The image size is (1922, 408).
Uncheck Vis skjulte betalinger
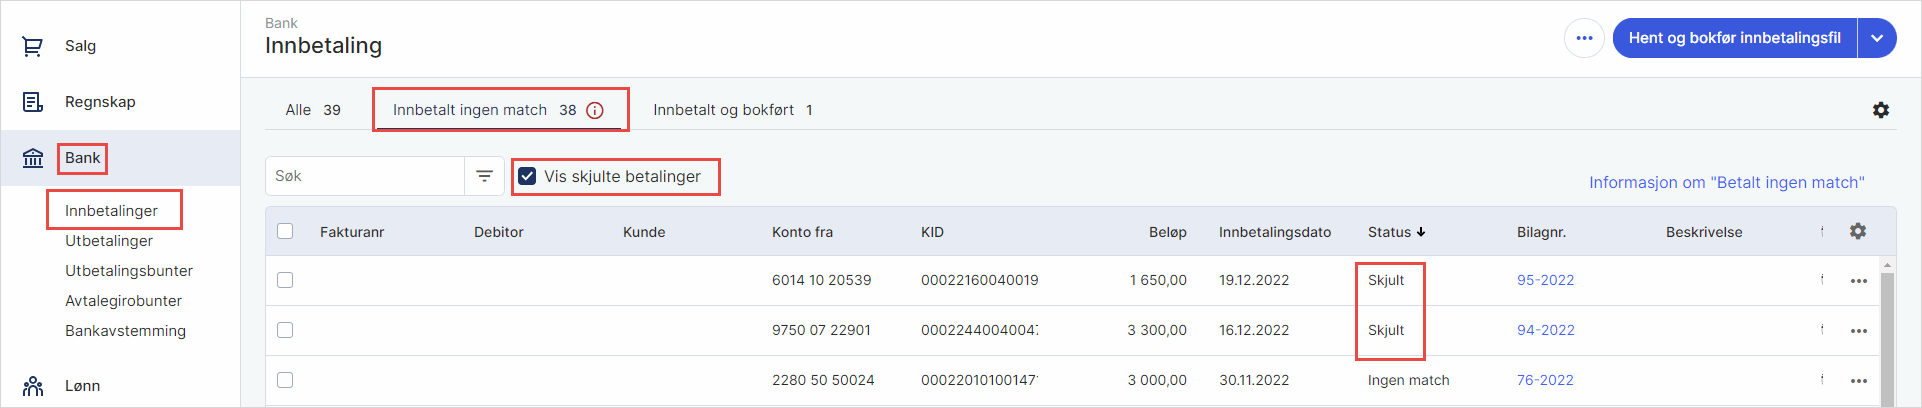pyautogui.click(x=527, y=176)
